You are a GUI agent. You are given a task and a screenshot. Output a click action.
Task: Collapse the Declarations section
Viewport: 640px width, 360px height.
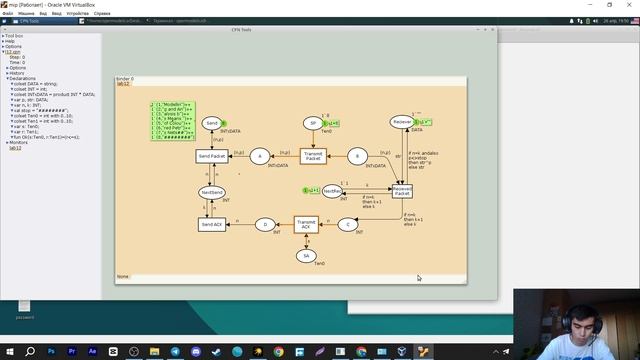7,78
